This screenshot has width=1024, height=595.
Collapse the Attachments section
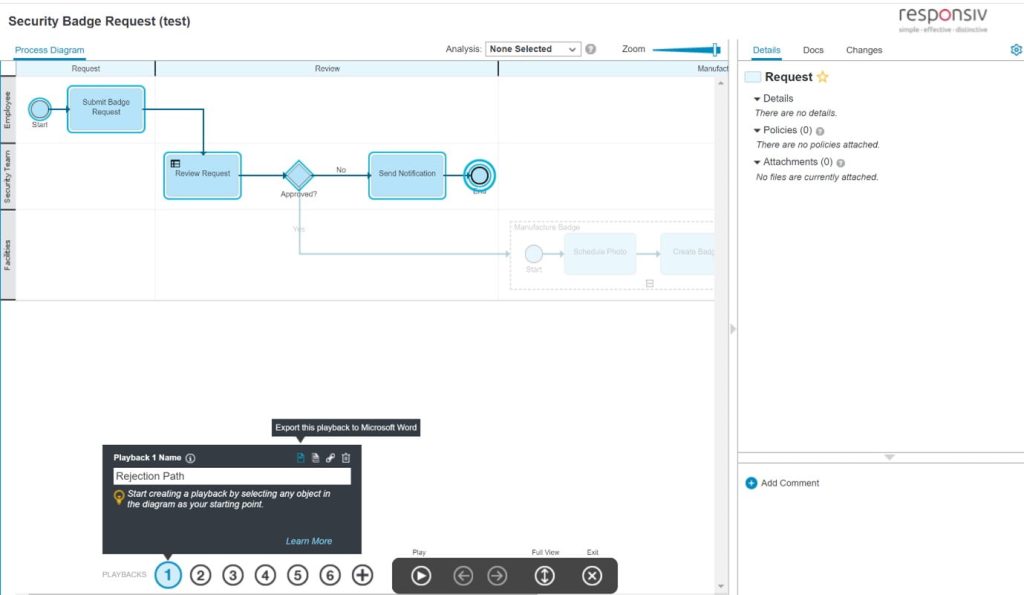[x=758, y=161]
